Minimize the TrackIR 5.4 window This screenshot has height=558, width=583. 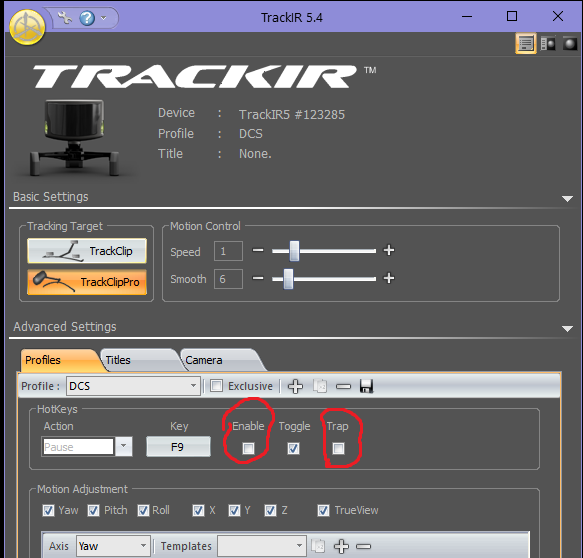(x=467, y=16)
